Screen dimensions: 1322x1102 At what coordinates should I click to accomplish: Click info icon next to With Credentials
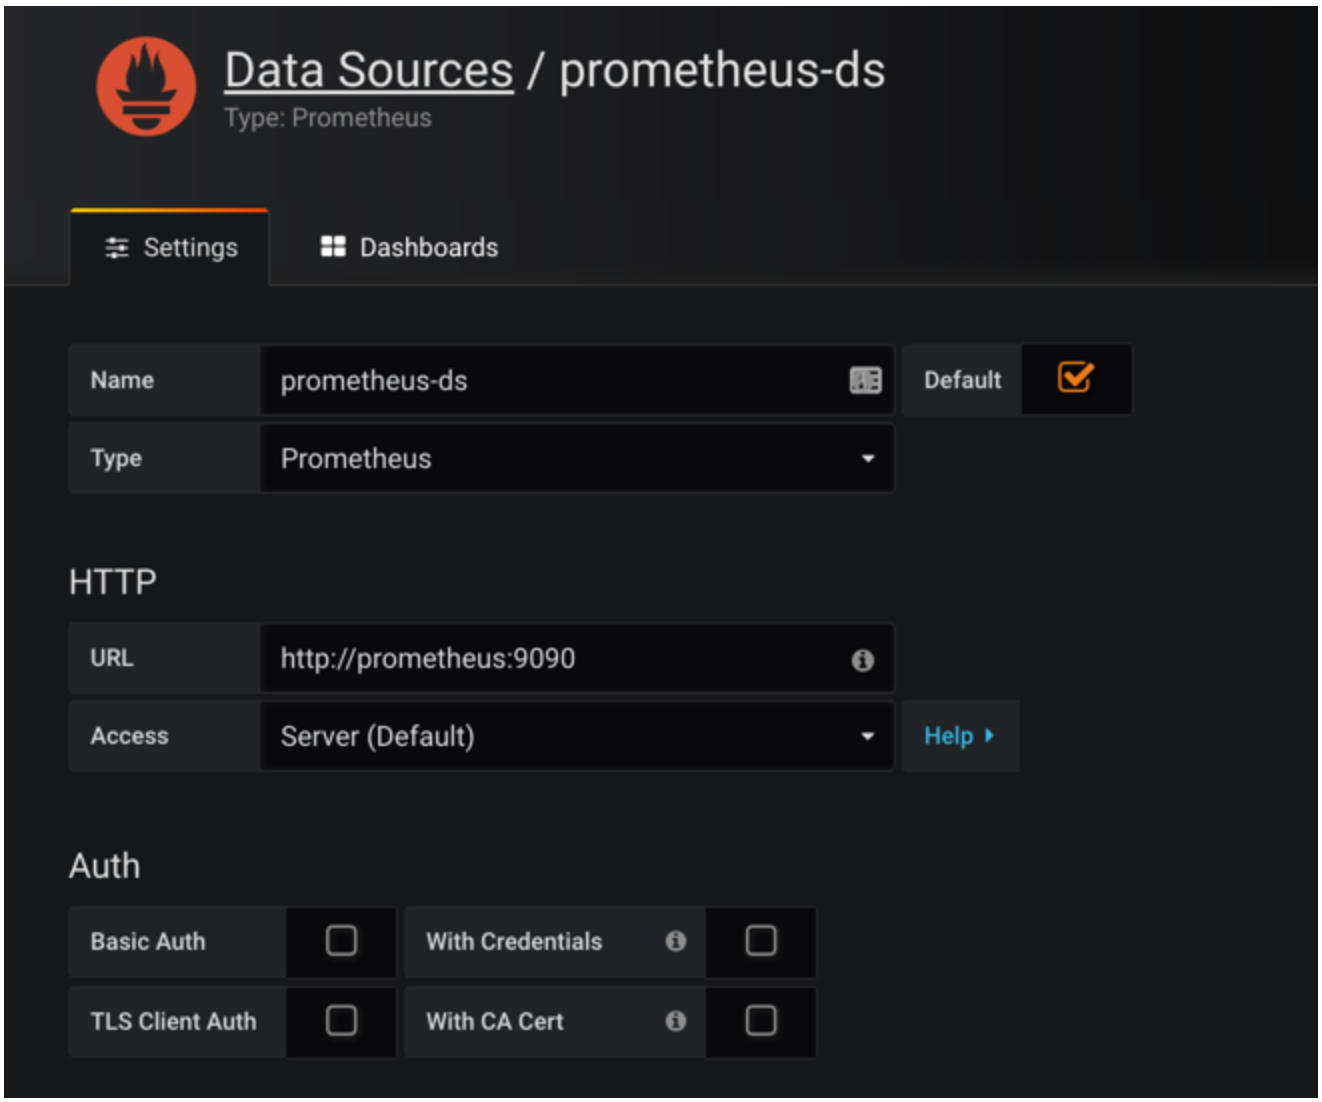tap(676, 941)
